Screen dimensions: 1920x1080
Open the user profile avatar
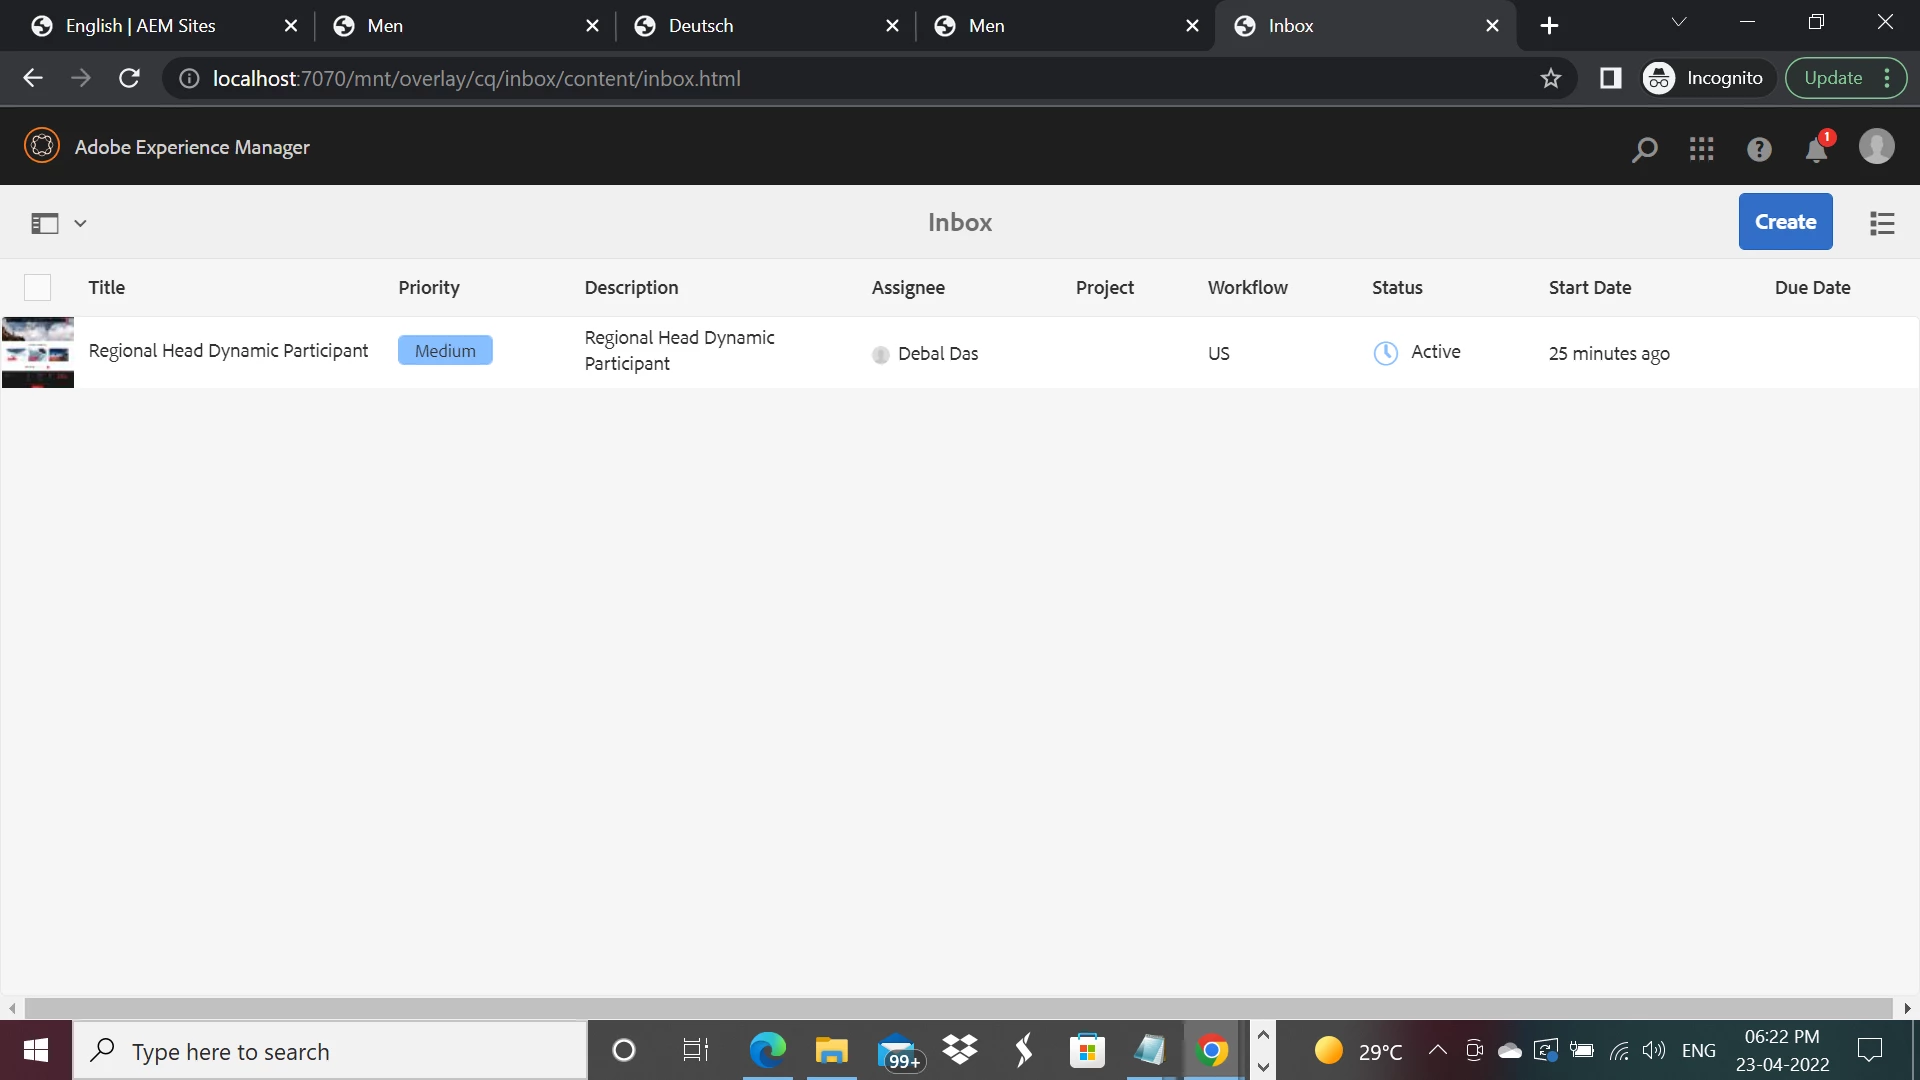click(x=1876, y=147)
